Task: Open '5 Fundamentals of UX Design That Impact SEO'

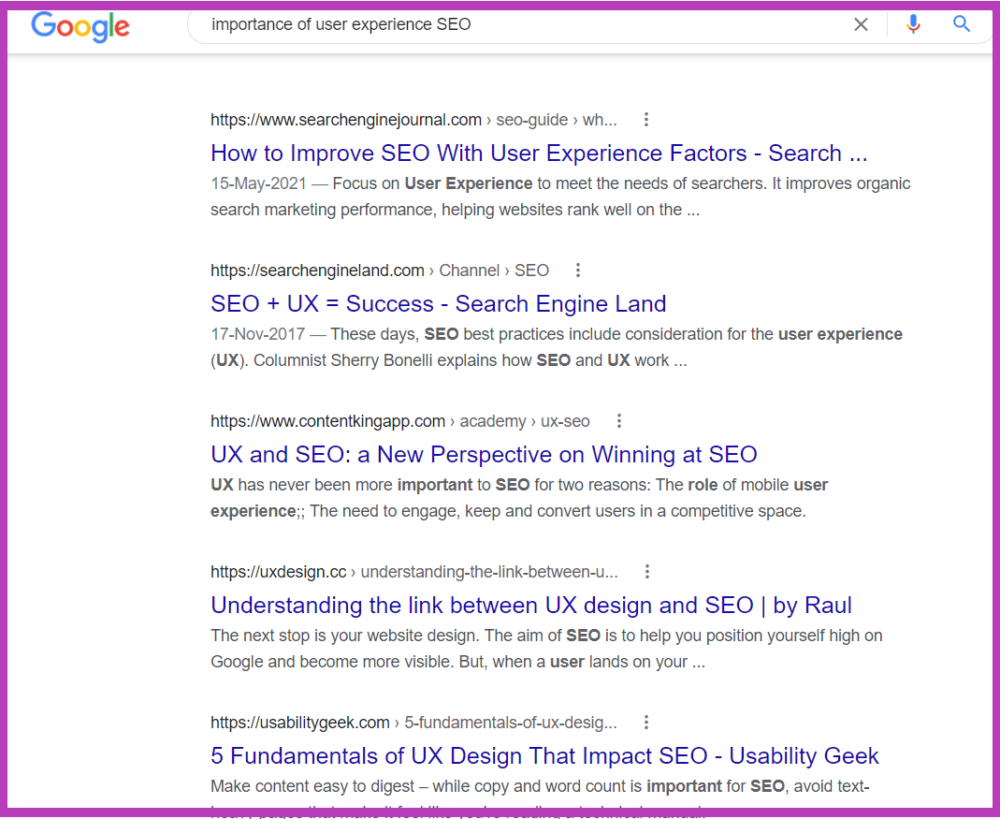Action: point(544,756)
